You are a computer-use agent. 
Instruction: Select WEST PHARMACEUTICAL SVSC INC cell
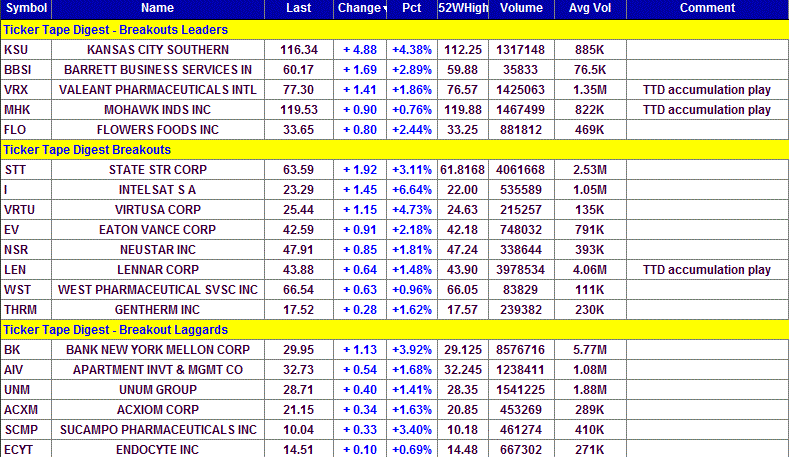(157, 290)
